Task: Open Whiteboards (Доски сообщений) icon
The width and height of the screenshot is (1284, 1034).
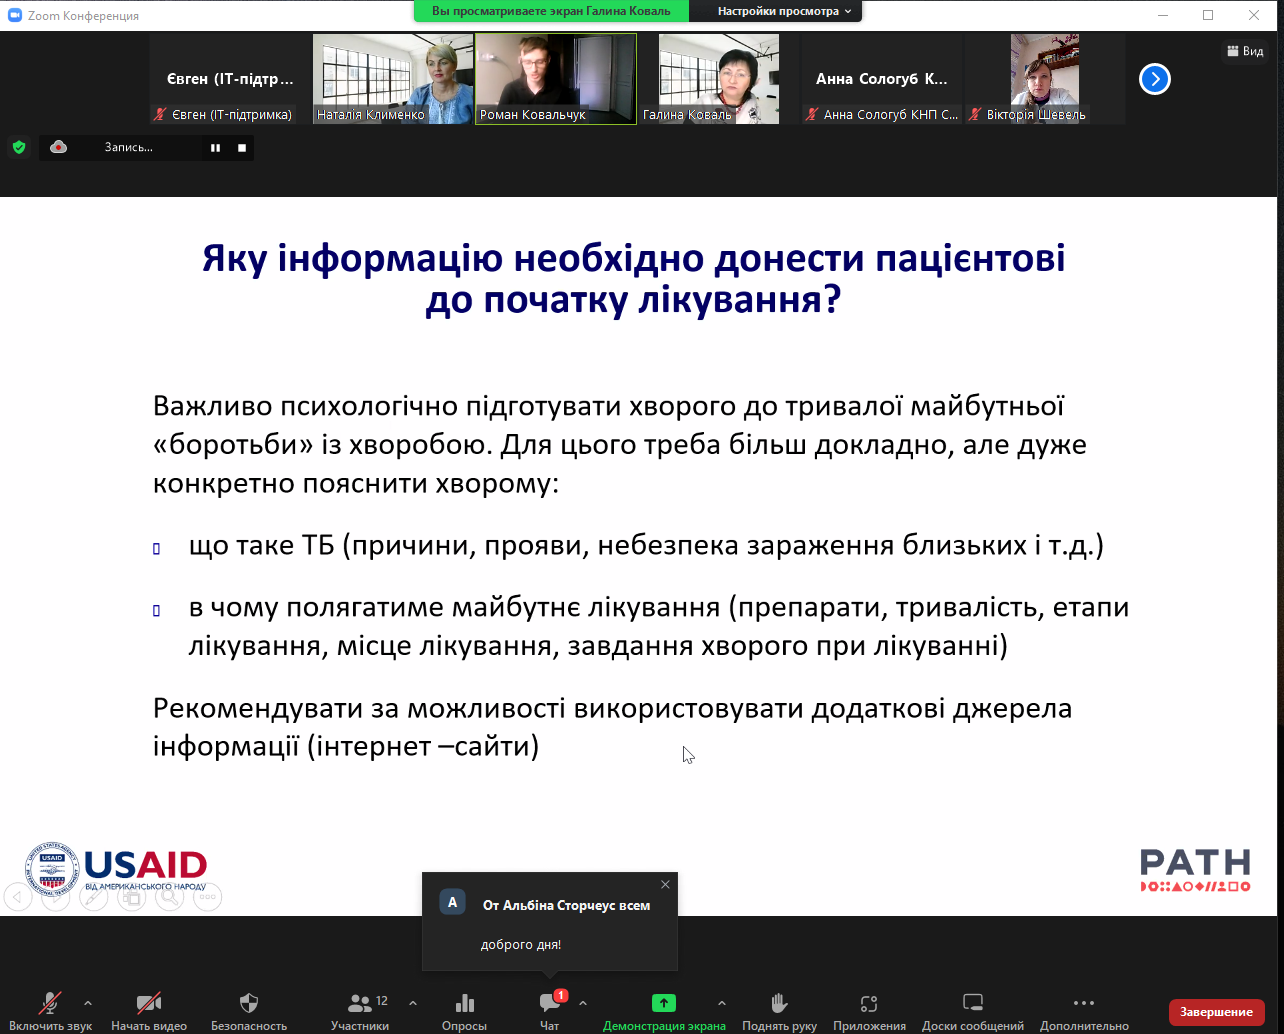Action: tap(973, 1003)
